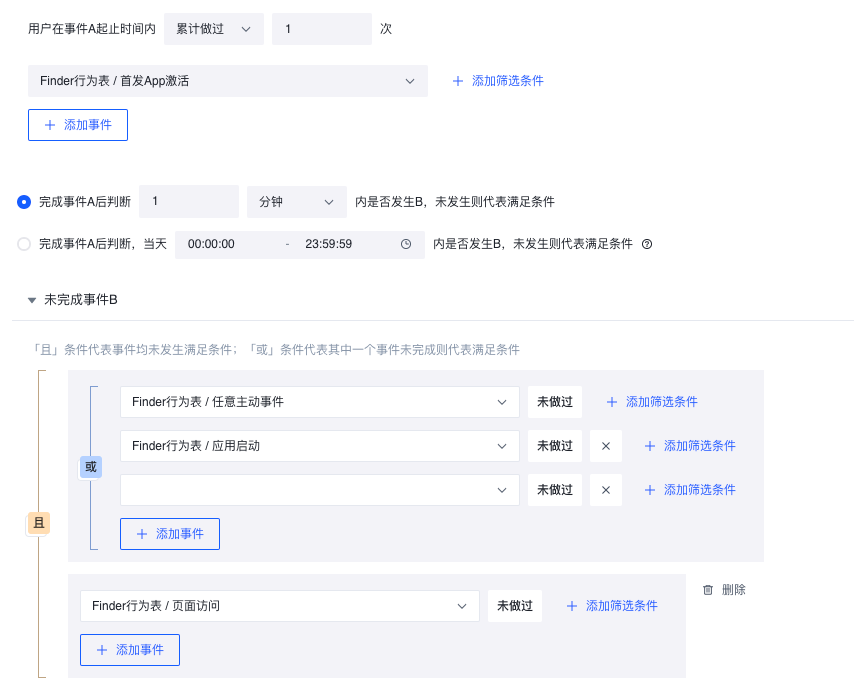Viewport: 854px width, 687px height.
Task: Toggle the 或 logic operator badge
Action: pyautogui.click(x=91, y=467)
